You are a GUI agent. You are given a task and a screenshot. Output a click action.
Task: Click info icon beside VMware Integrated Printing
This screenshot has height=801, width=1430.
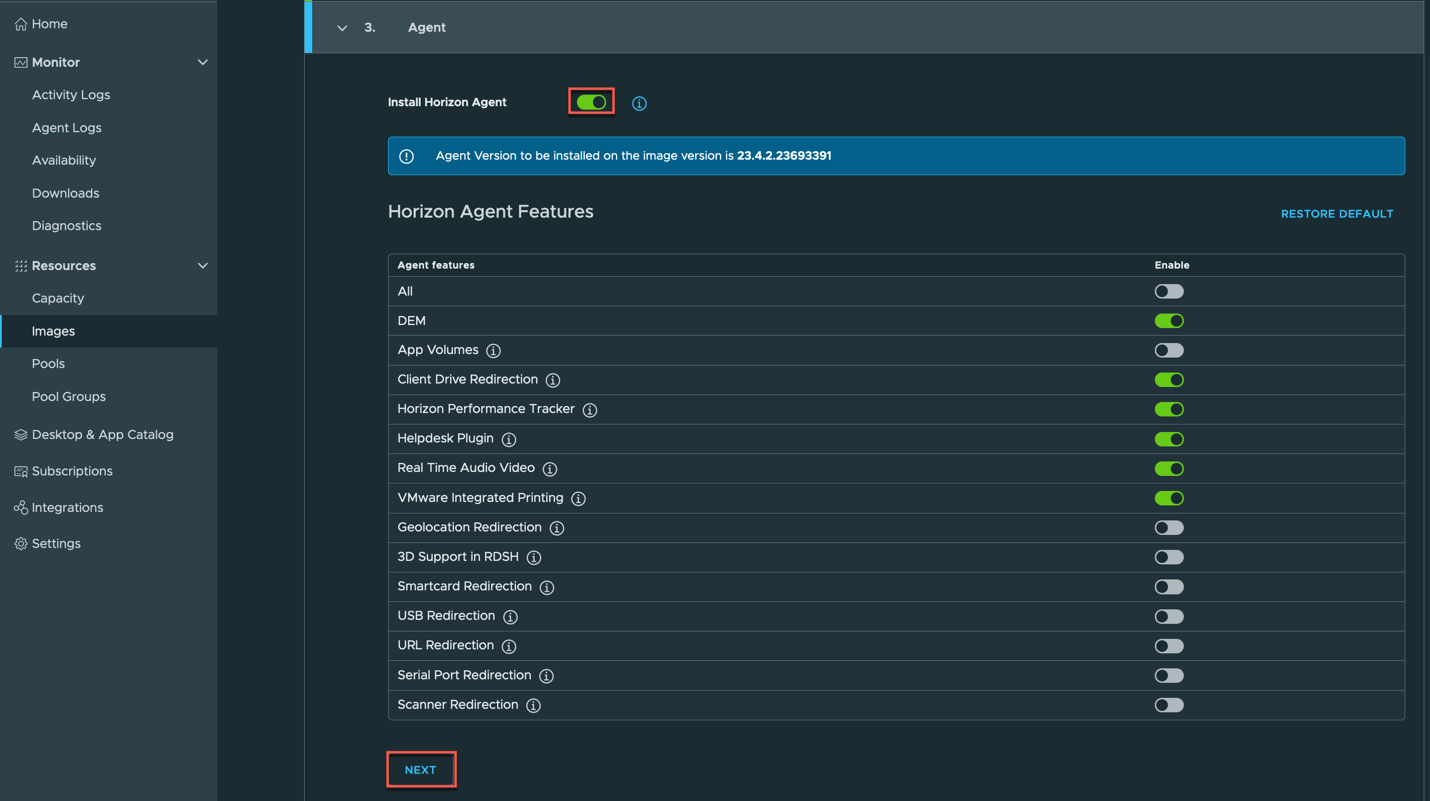(x=578, y=498)
